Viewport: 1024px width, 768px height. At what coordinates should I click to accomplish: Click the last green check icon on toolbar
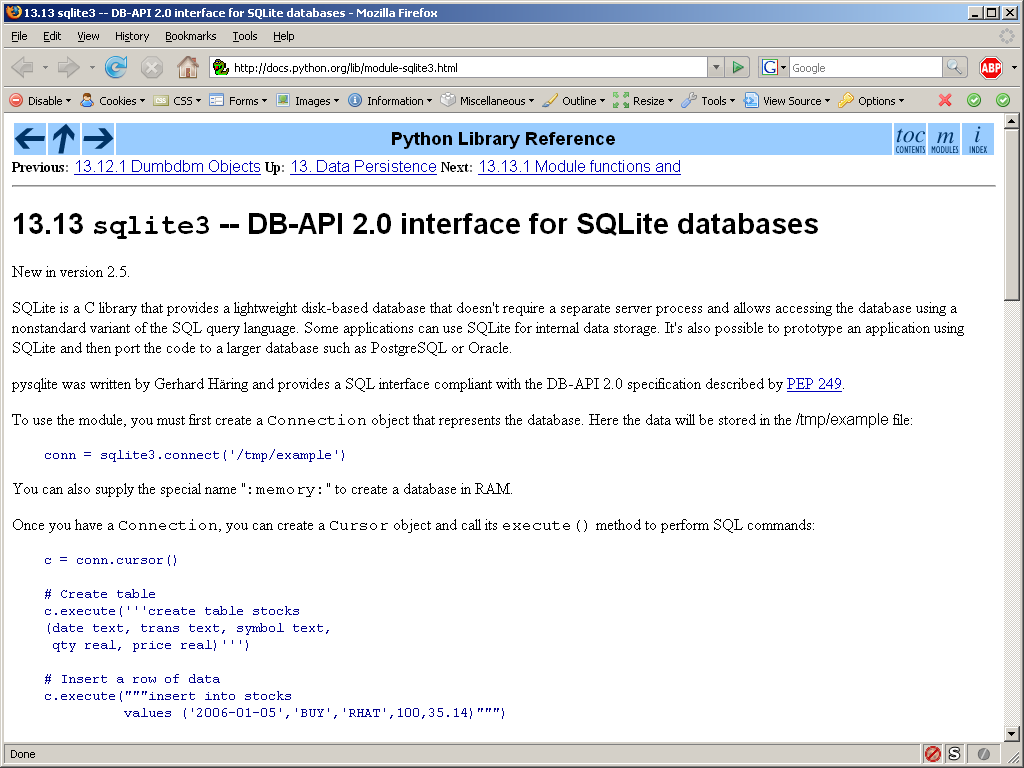[x=1003, y=100]
